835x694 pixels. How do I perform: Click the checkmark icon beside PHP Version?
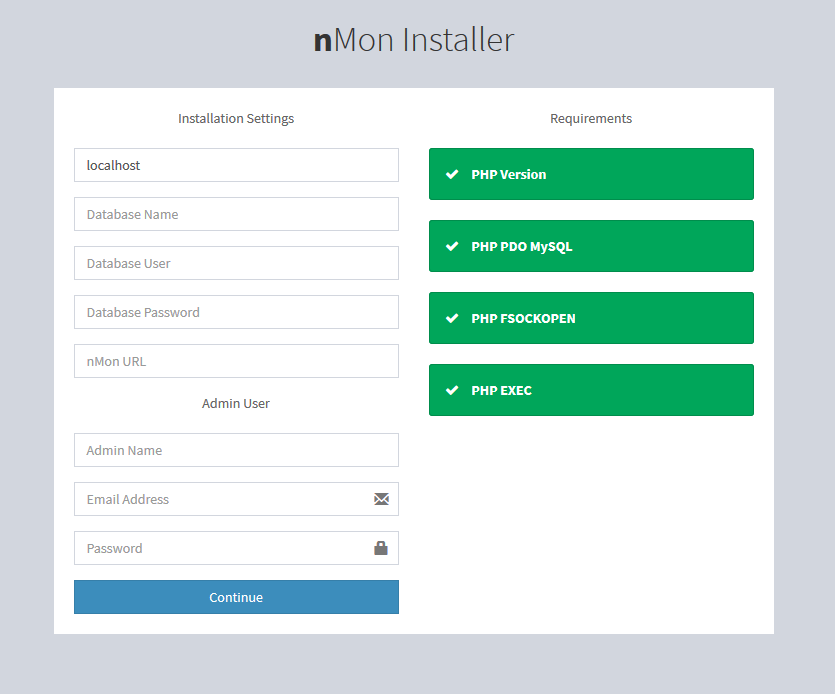(x=452, y=174)
